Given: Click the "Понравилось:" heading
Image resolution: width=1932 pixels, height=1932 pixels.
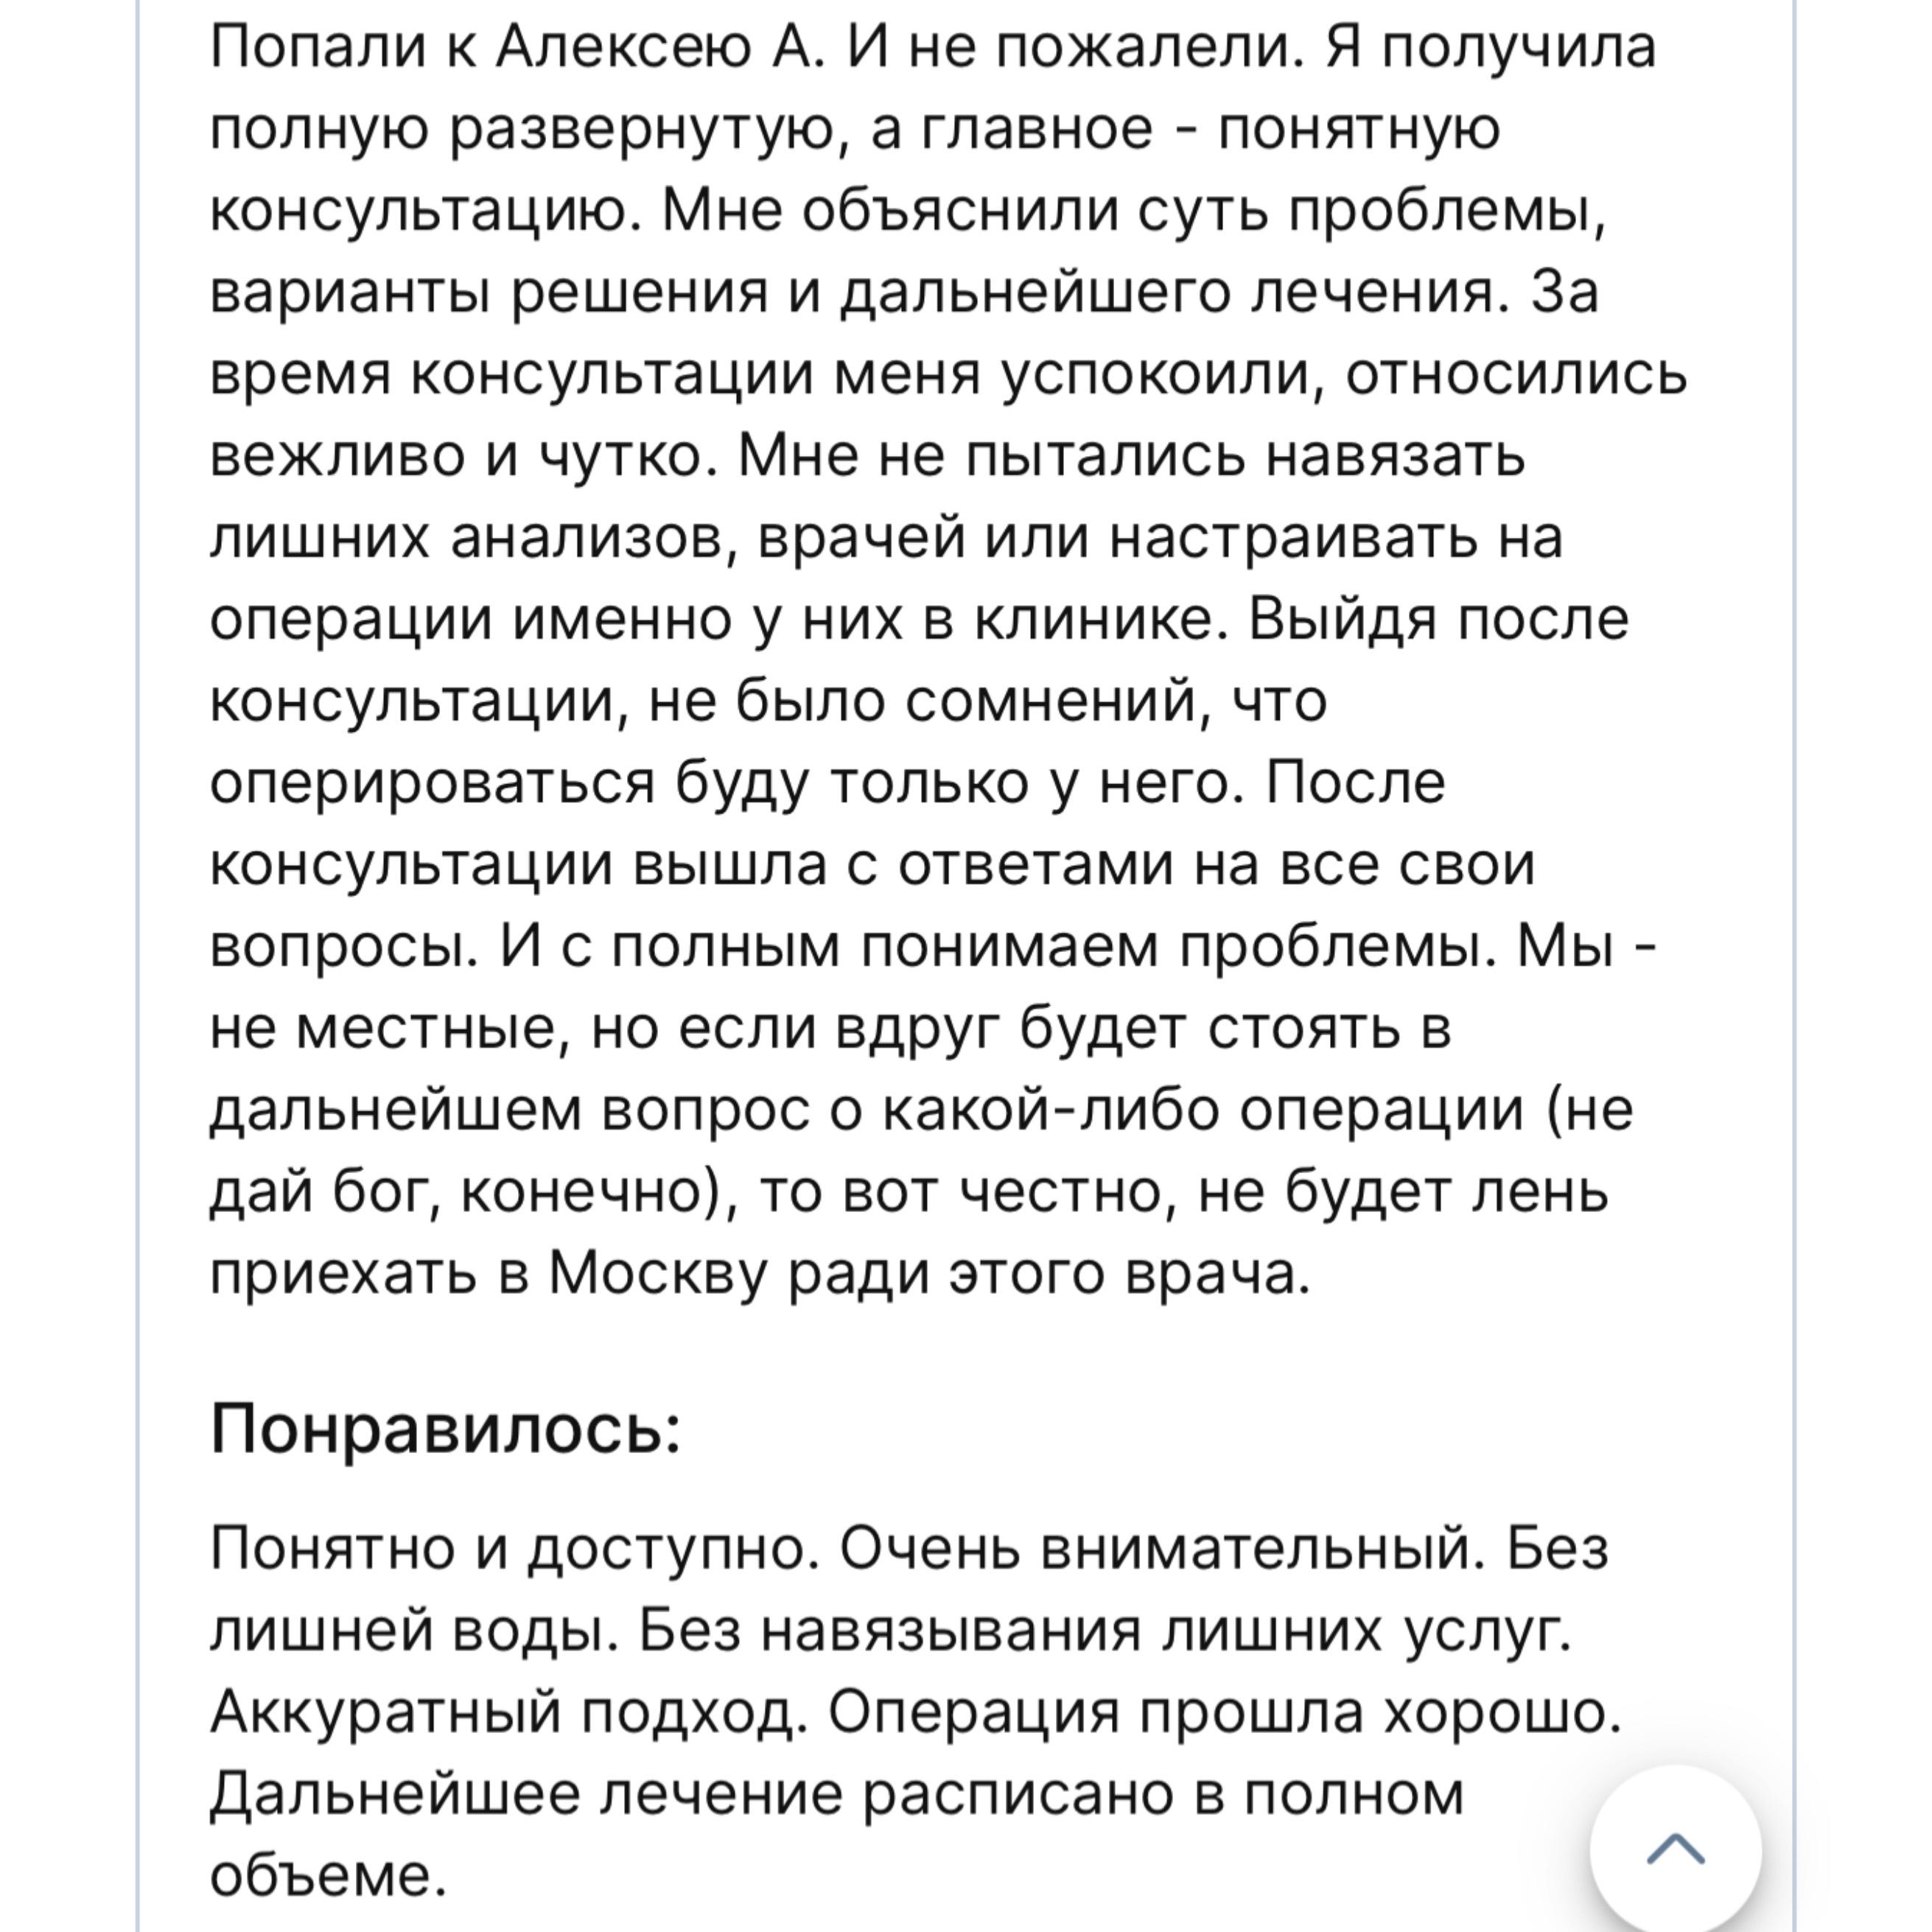Looking at the screenshot, I should [x=446, y=1429].
